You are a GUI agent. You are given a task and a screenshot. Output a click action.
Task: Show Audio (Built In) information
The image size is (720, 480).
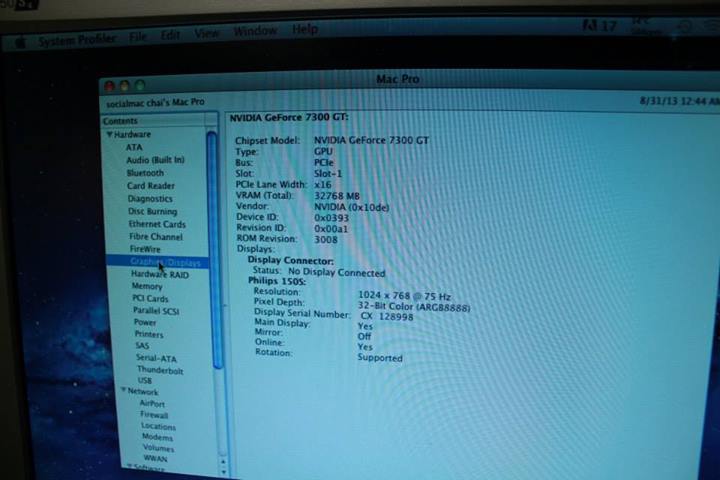point(154,160)
